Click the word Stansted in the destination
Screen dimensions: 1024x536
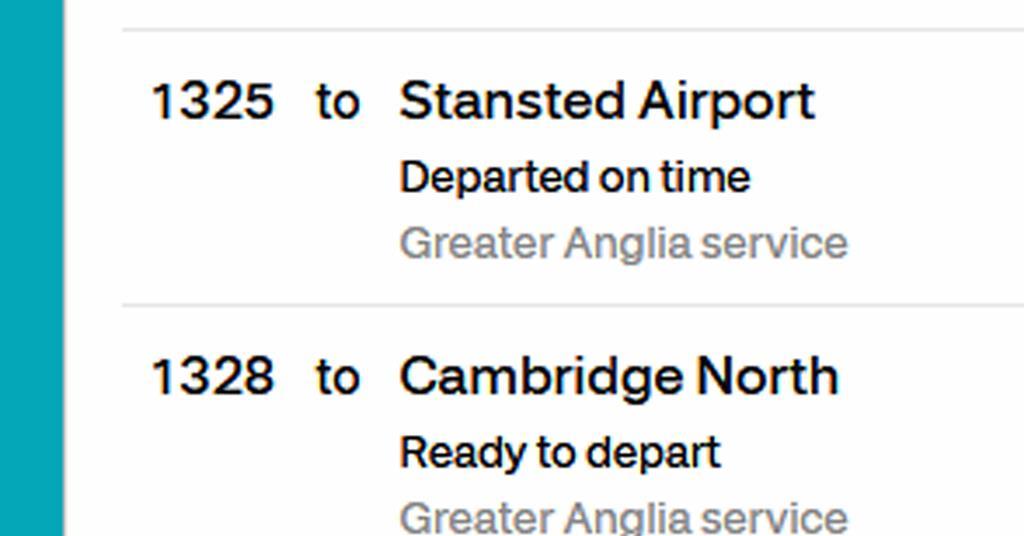(511, 102)
